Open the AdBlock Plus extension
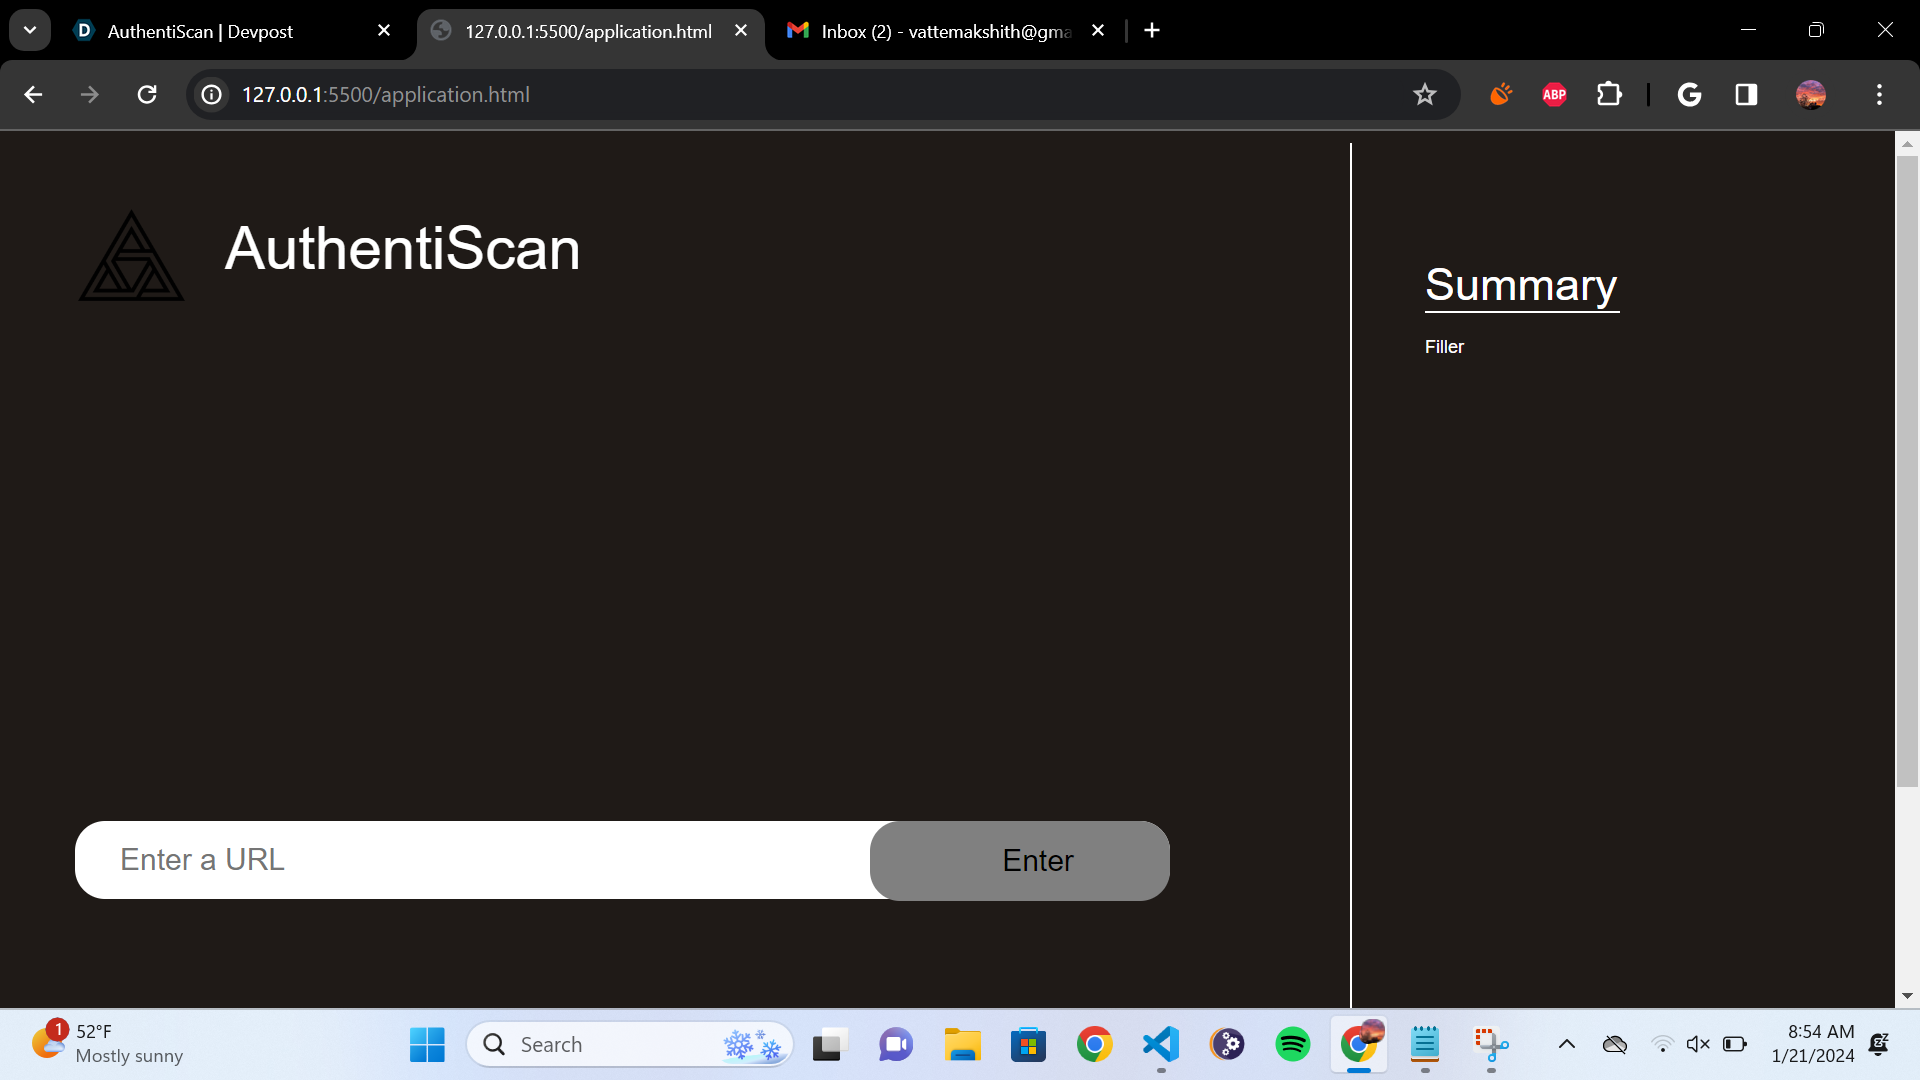Viewport: 1920px width, 1080px height. (1554, 94)
